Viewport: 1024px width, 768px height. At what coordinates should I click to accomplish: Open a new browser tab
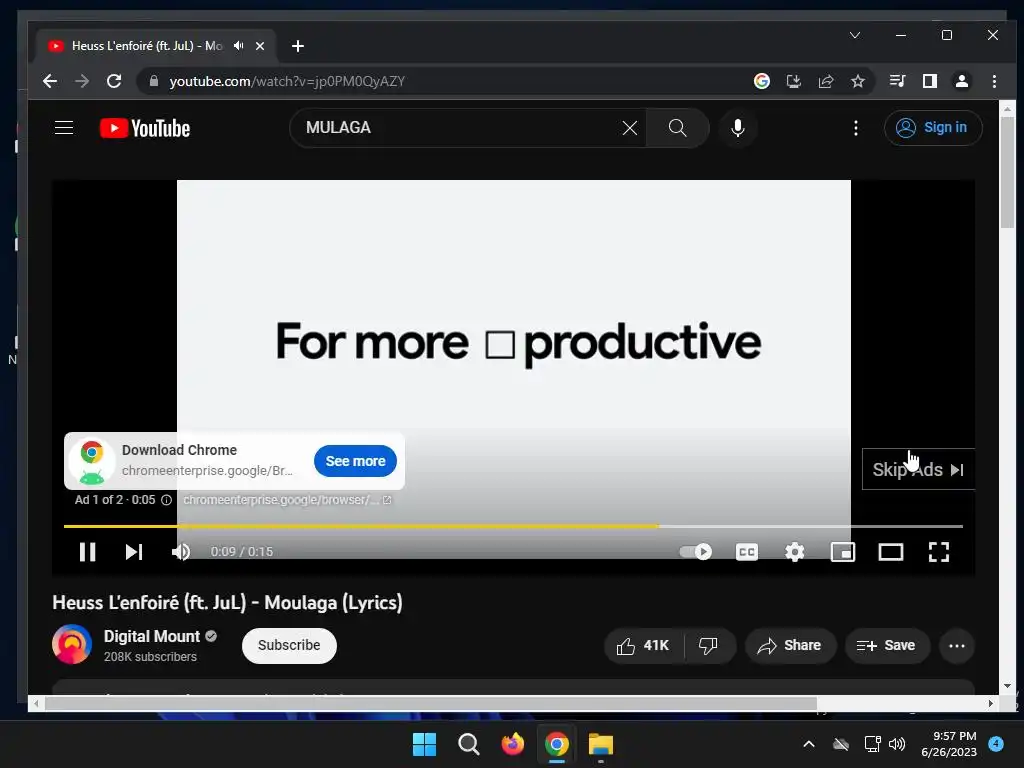(x=298, y=46)
